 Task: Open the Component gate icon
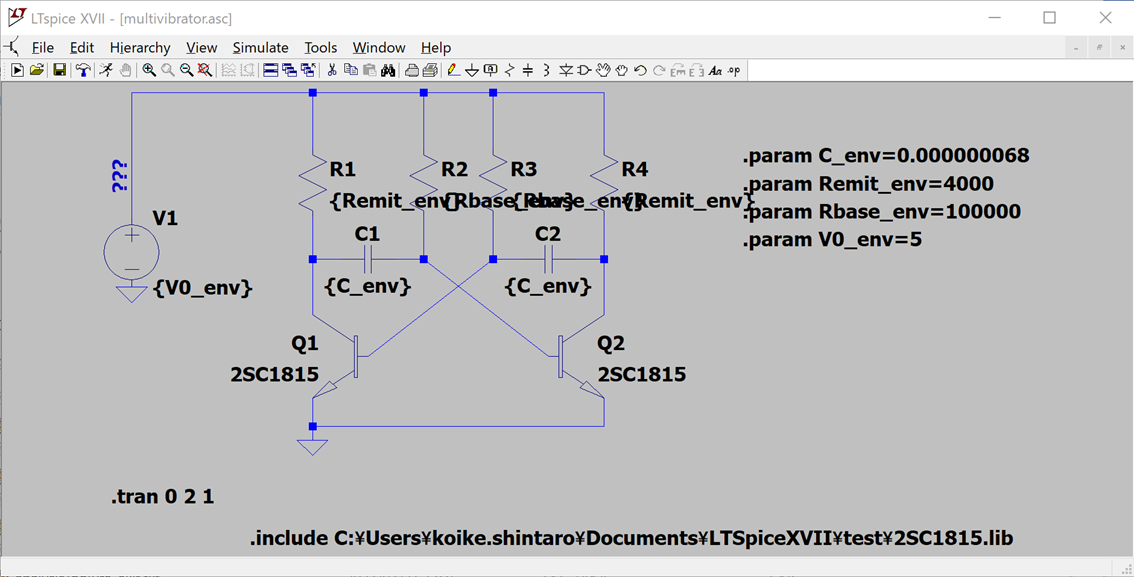(584, 70)
